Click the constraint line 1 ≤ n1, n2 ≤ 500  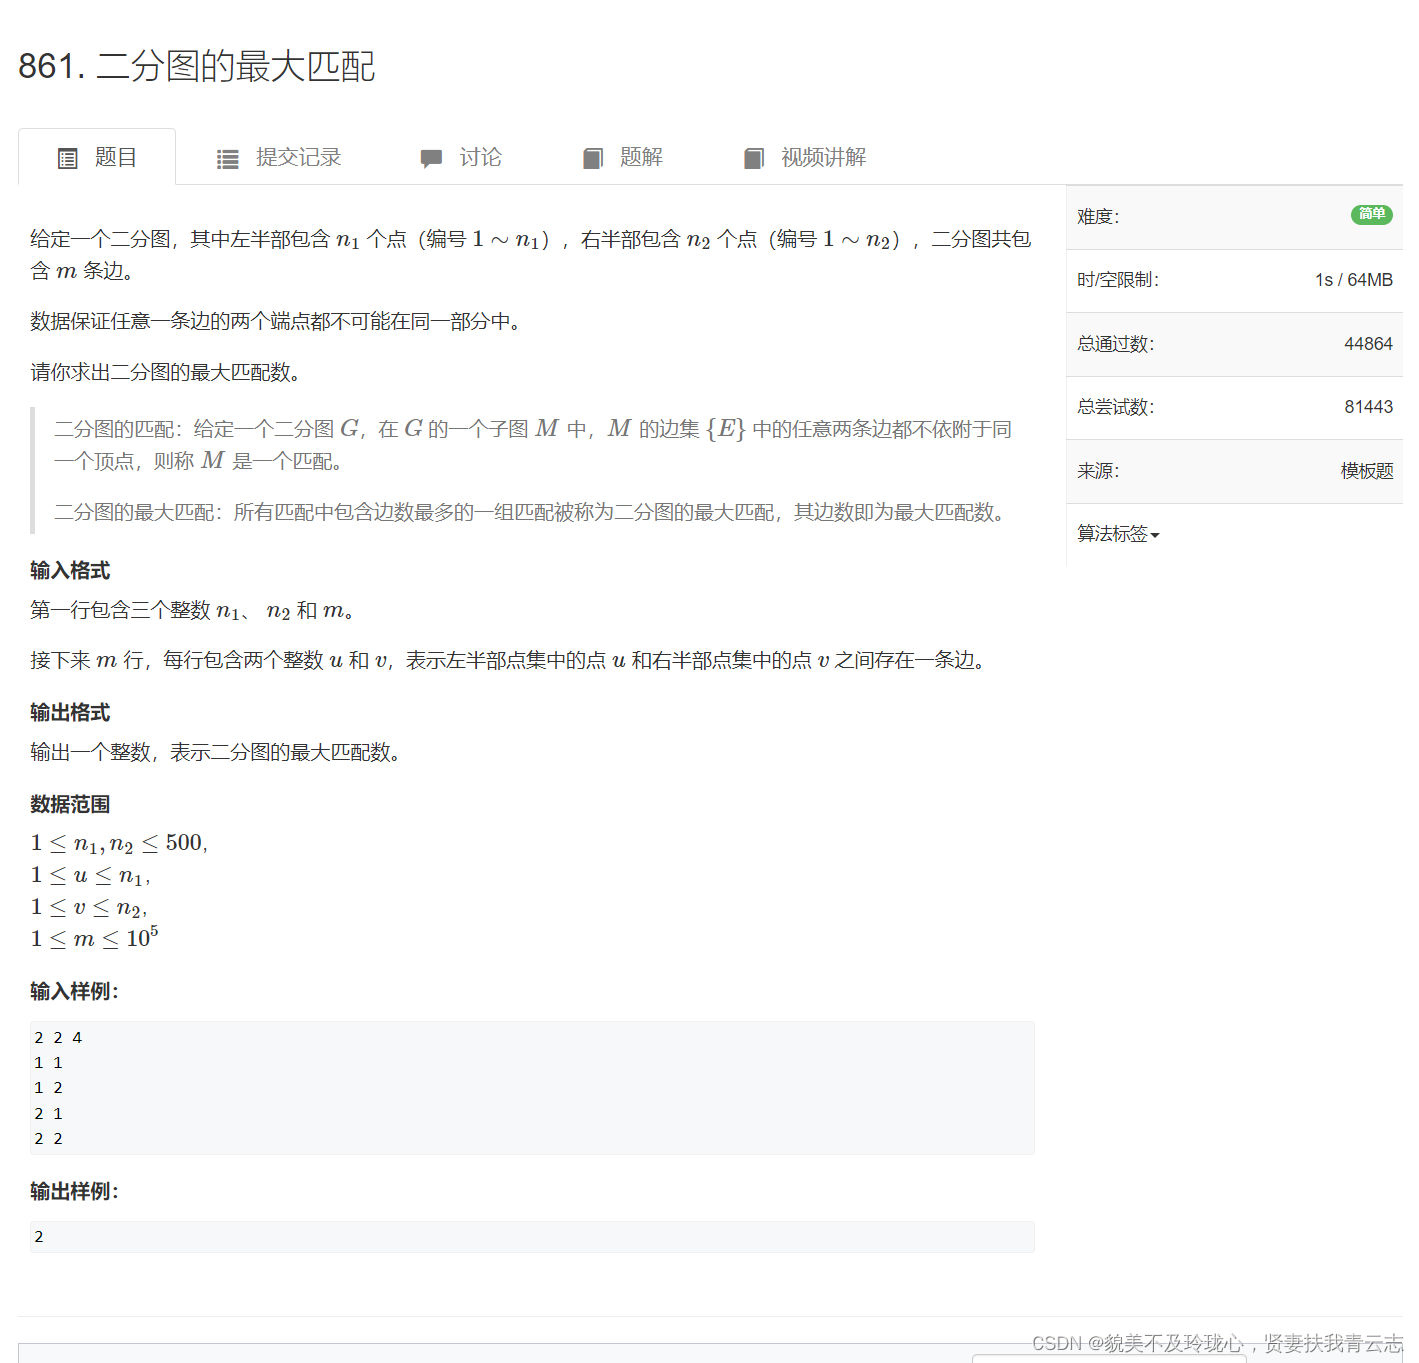119,844
